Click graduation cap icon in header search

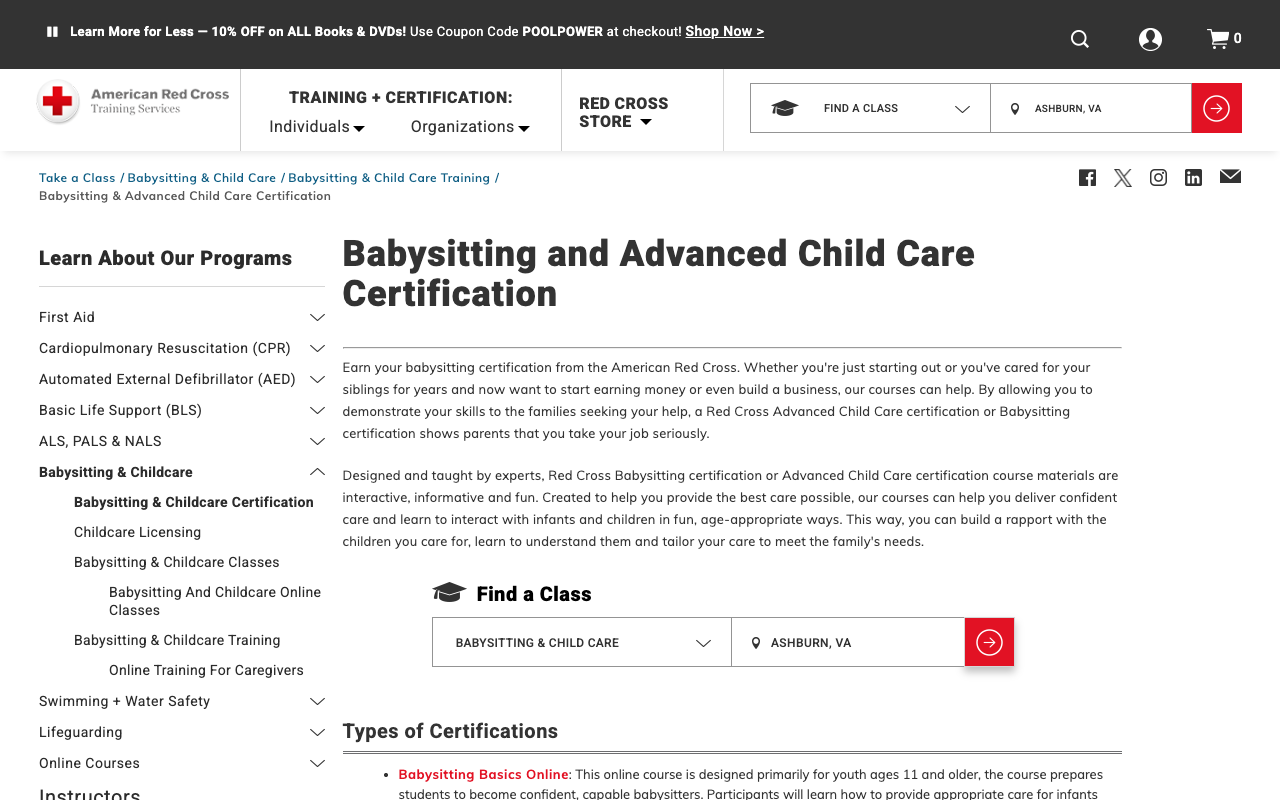pos(784,108)
